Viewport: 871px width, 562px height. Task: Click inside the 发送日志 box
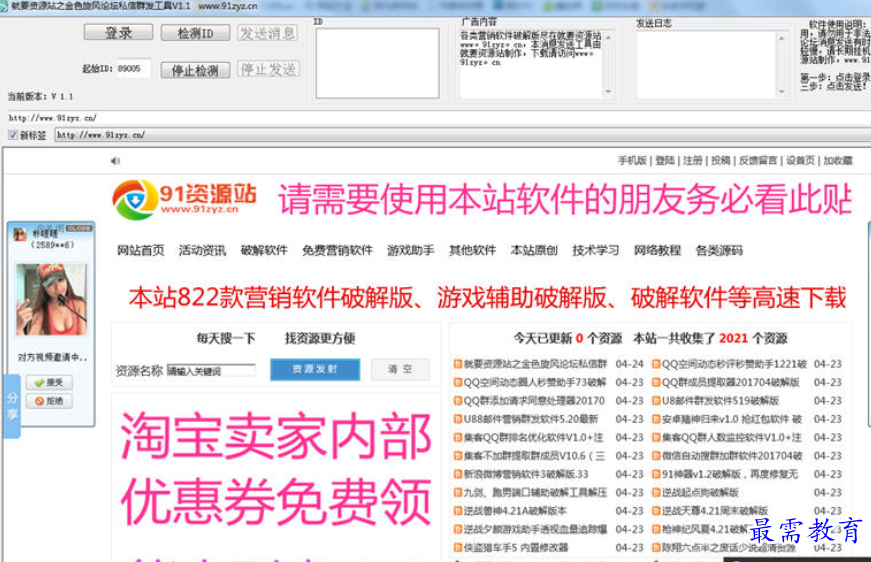[707, 64]
